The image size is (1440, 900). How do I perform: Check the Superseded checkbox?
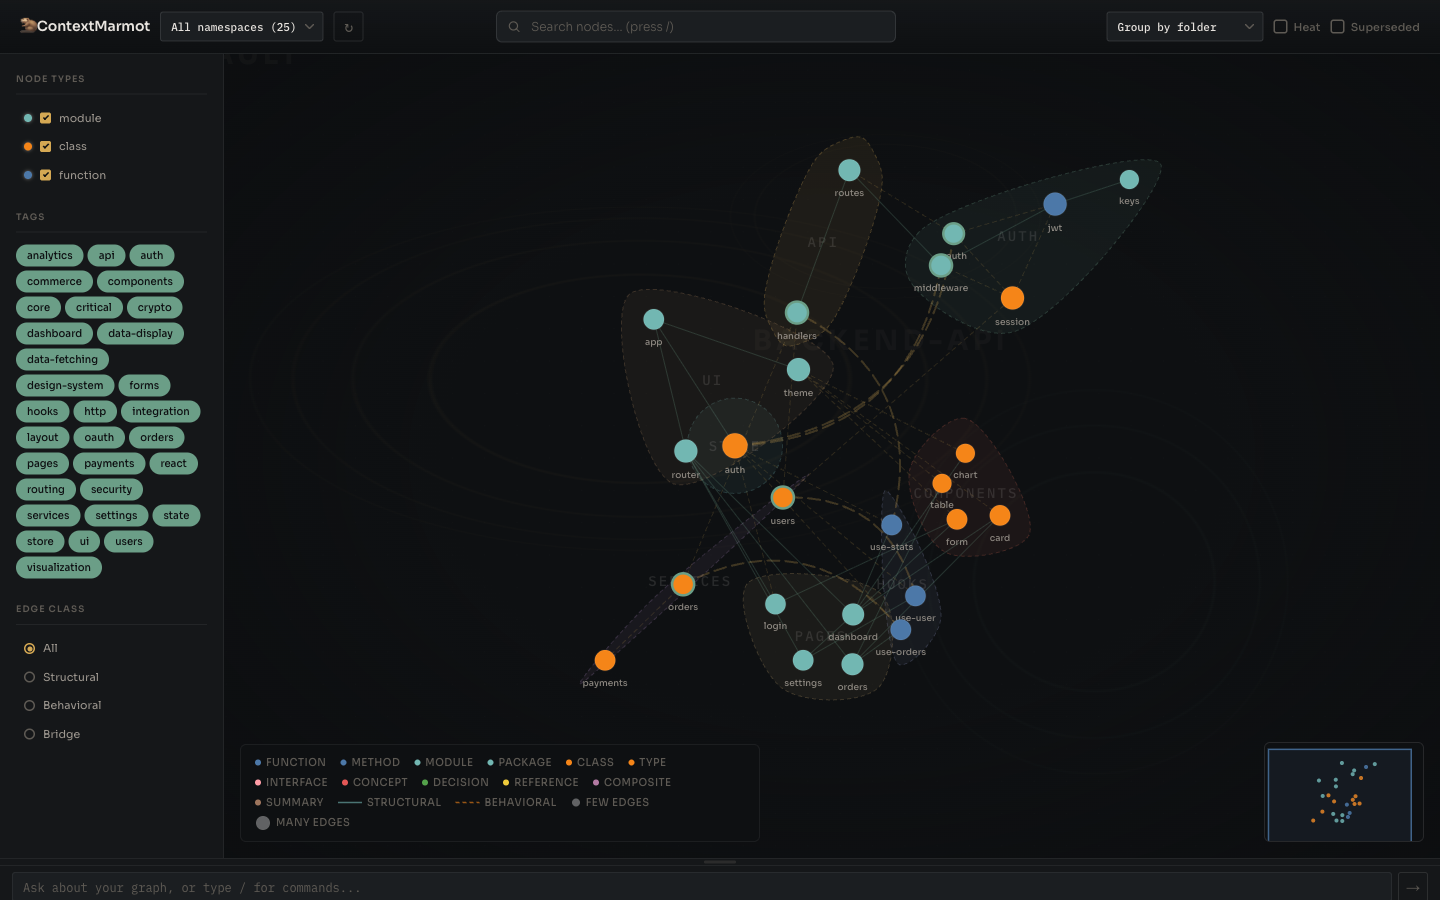point(1336,27)
